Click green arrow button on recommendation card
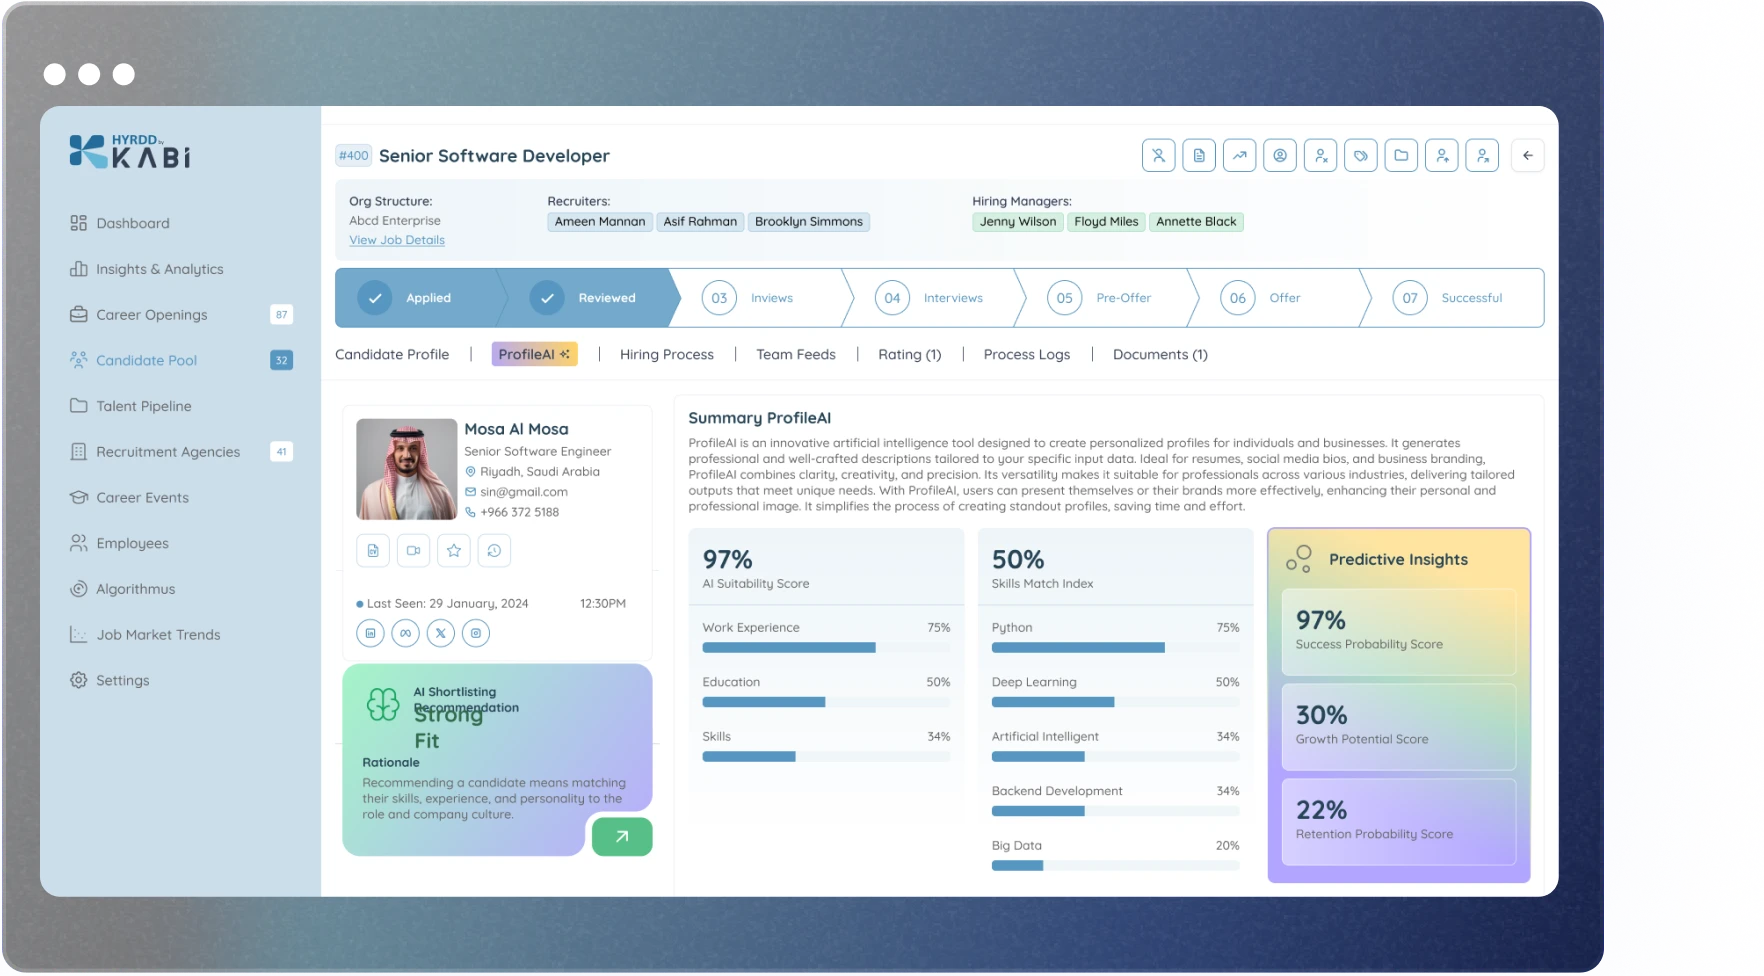Viewport: 1764px width, 976px height. [622, 837]
